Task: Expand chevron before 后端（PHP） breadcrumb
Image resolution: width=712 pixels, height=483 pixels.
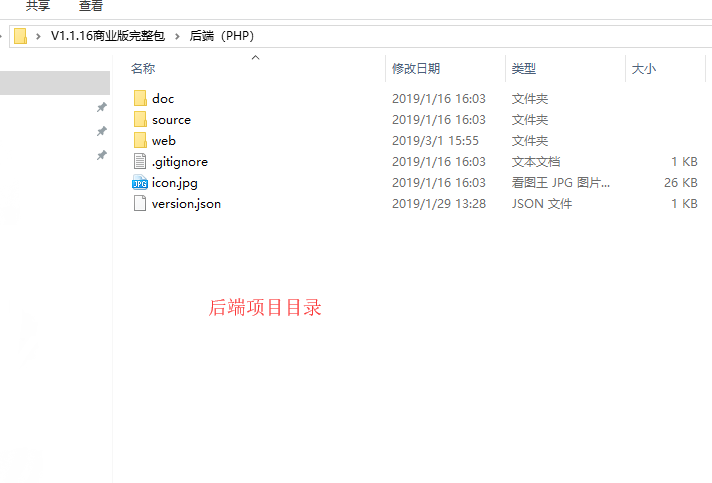Action: (178, 36)
